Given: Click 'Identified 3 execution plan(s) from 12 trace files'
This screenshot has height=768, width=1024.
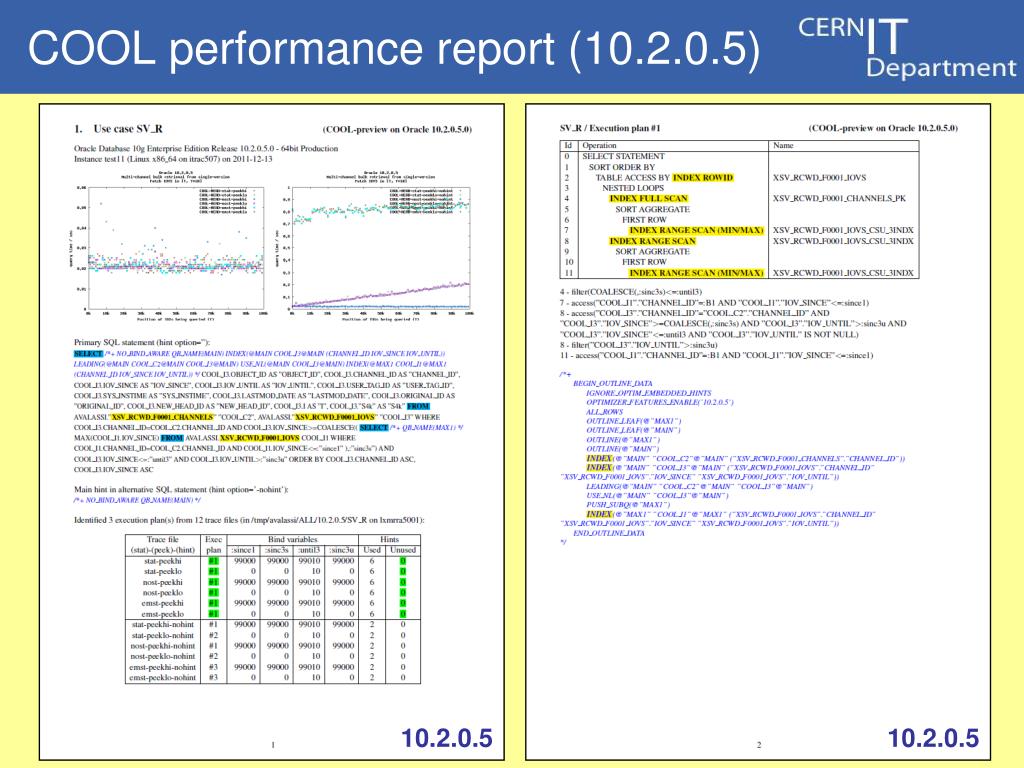Looking at the screenshot, I should point(249,520).
